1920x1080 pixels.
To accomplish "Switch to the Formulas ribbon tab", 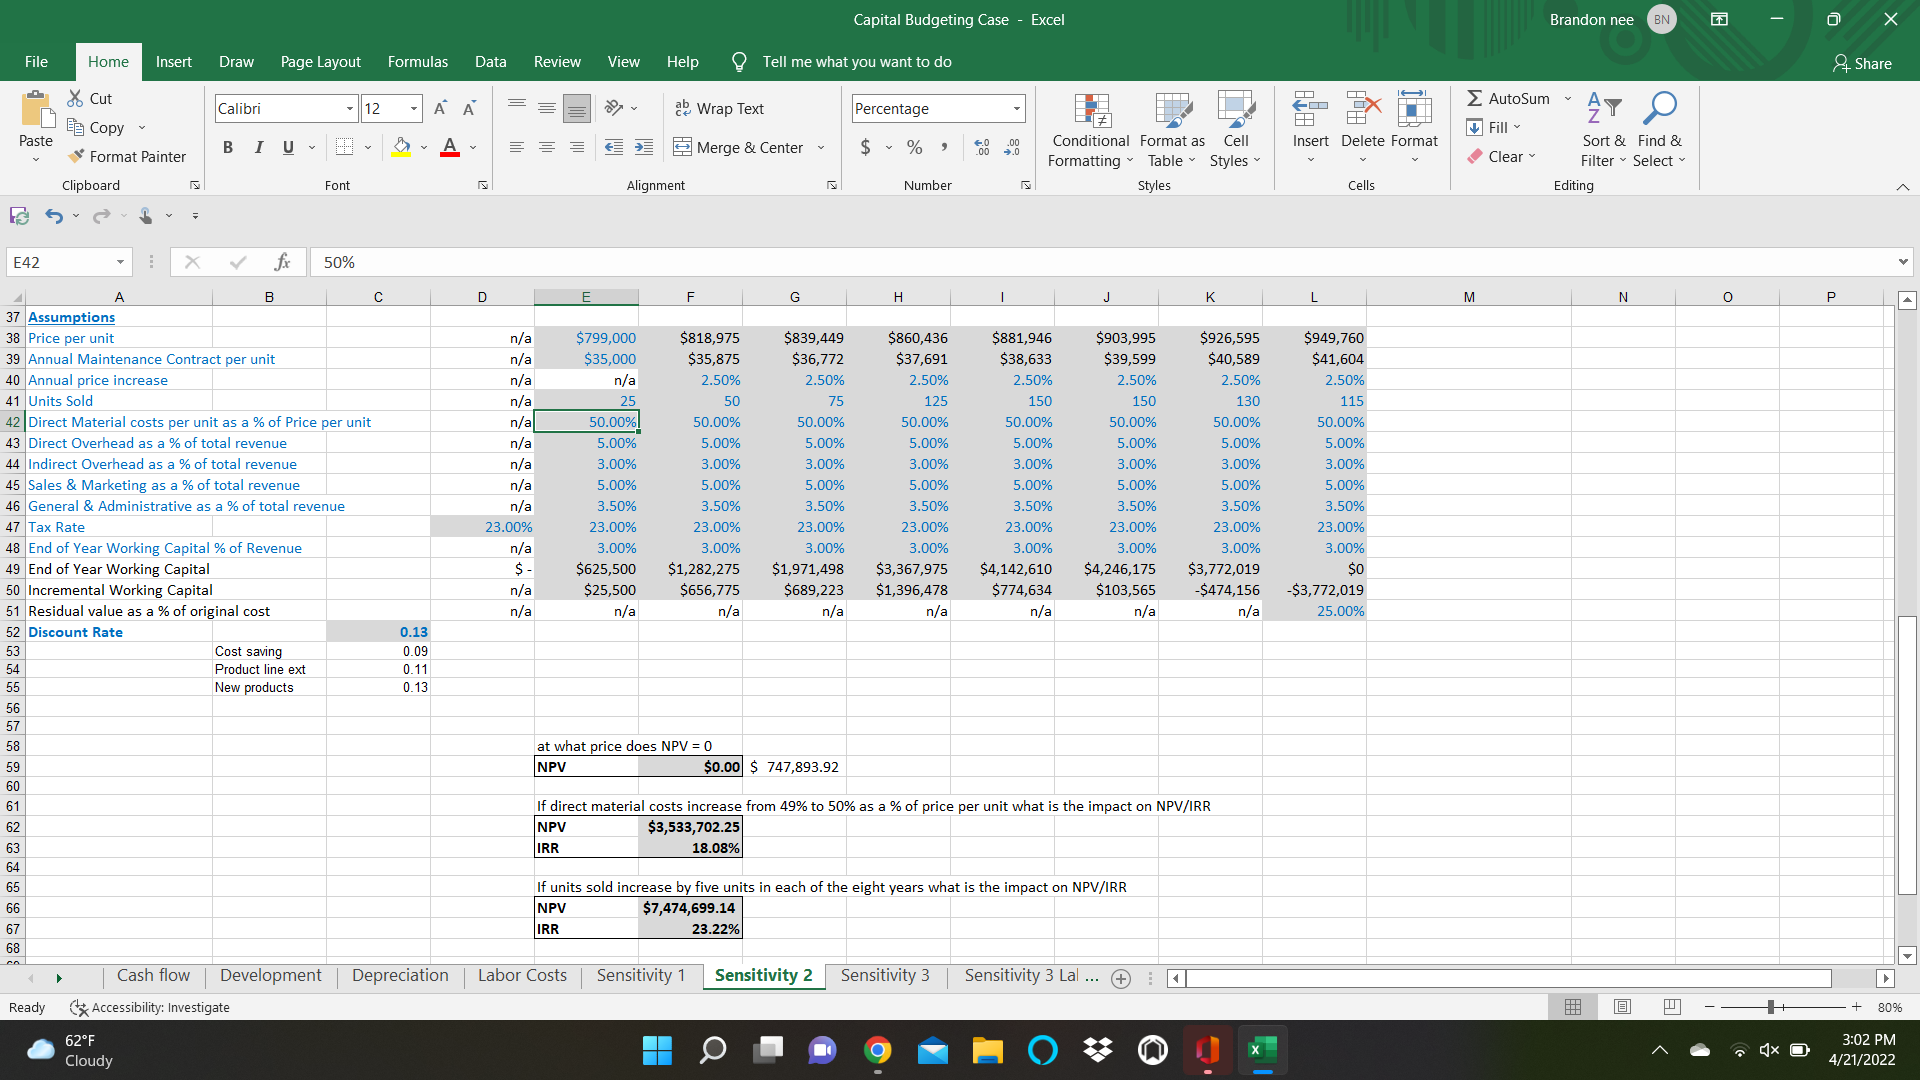I will [417, 61].
